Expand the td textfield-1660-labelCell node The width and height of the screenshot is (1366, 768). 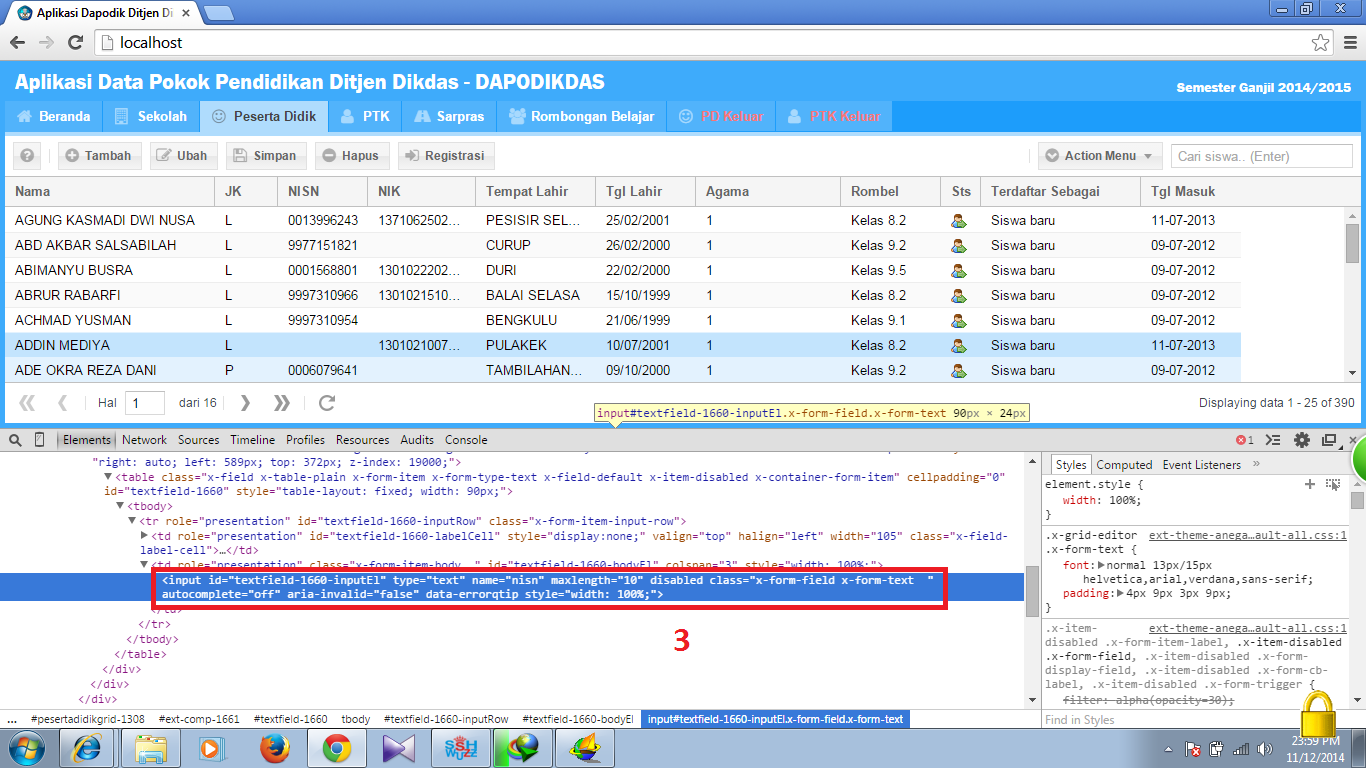click(x=144, y=536)
